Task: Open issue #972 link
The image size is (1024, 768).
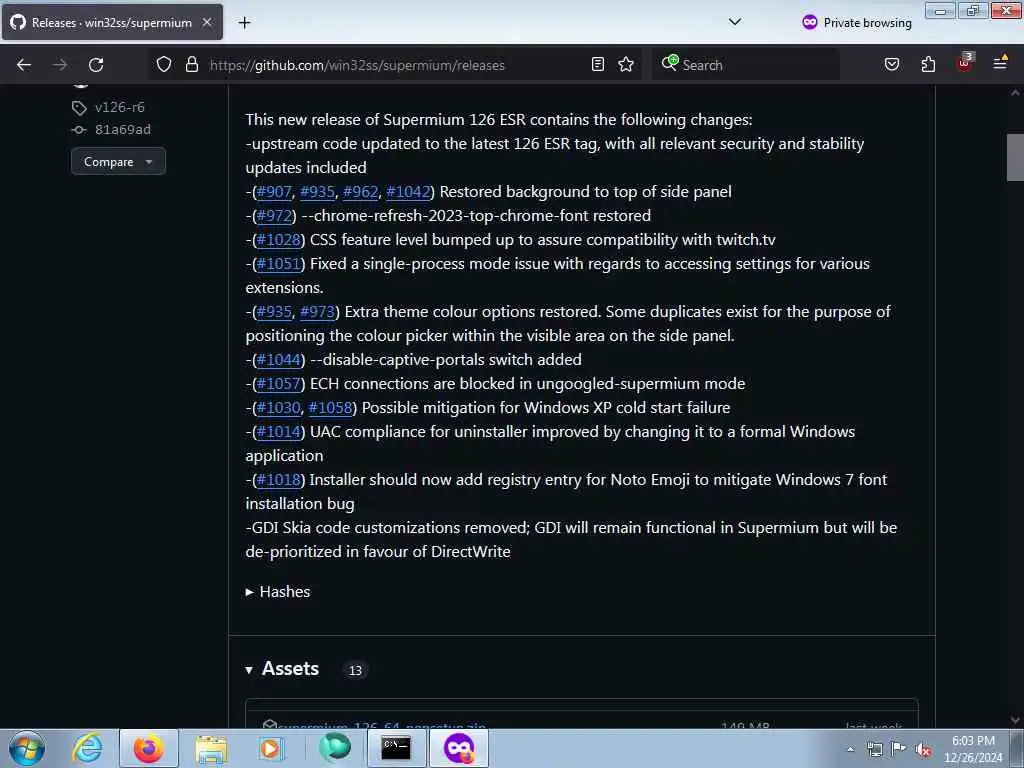Action: pos(274,216)
